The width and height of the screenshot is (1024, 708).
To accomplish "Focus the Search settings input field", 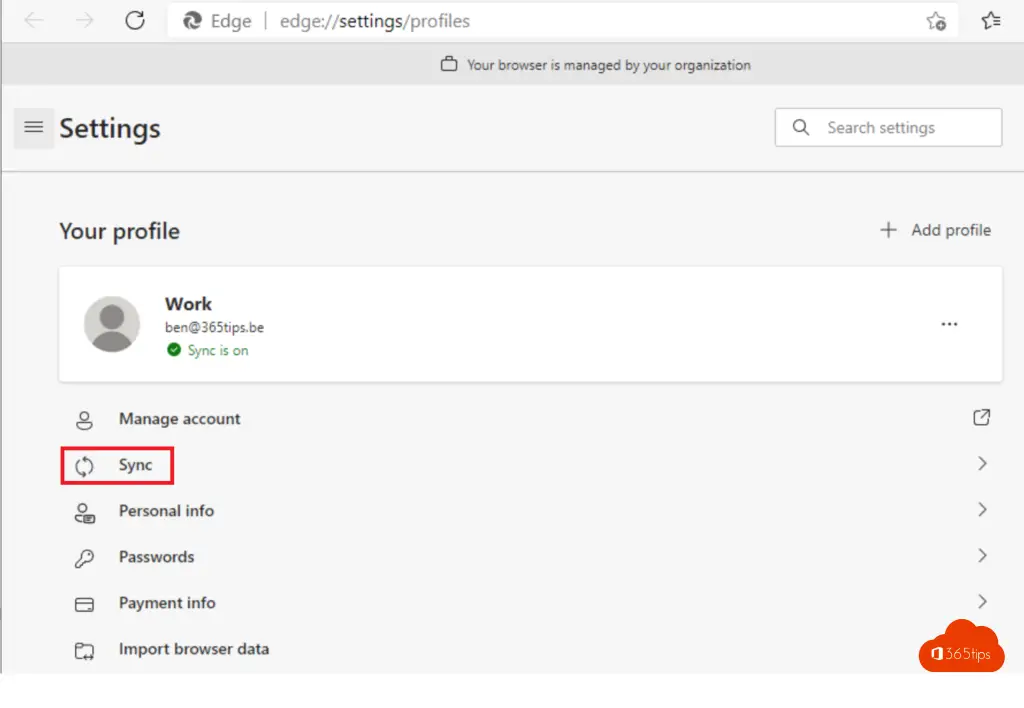I will [x=888, y=127].
